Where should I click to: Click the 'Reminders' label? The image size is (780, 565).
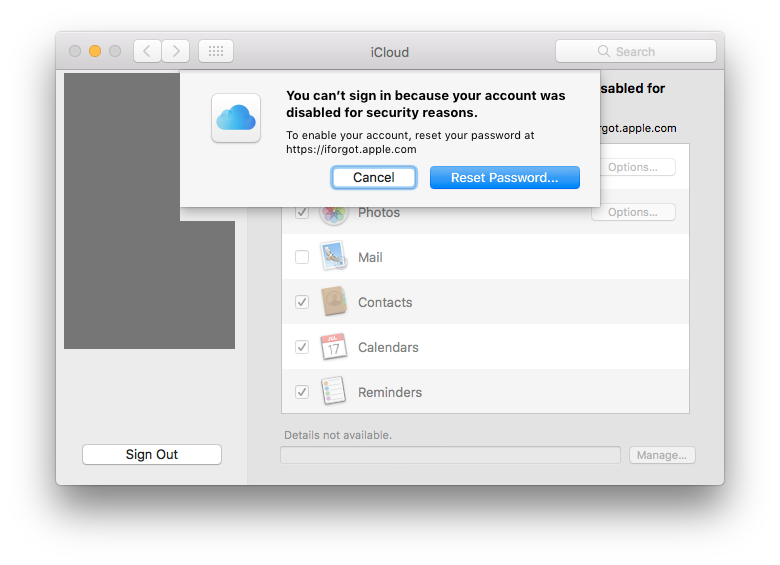pos(390,392)
